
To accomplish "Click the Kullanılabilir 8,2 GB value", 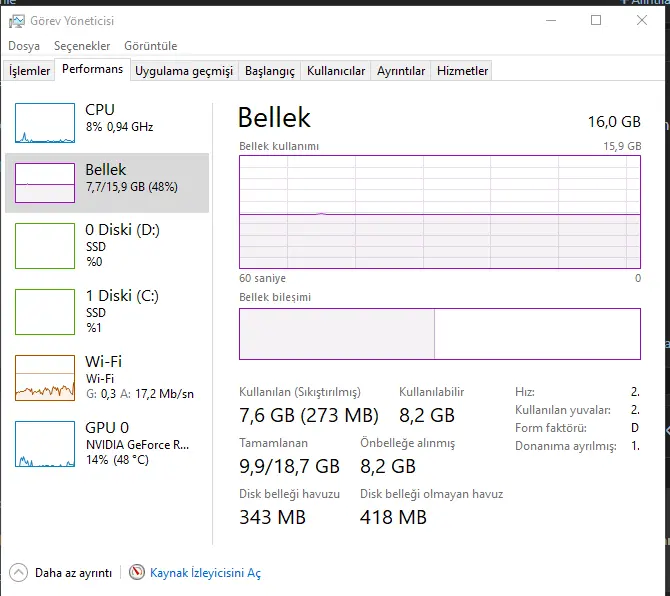I will (x=427, y=415).
